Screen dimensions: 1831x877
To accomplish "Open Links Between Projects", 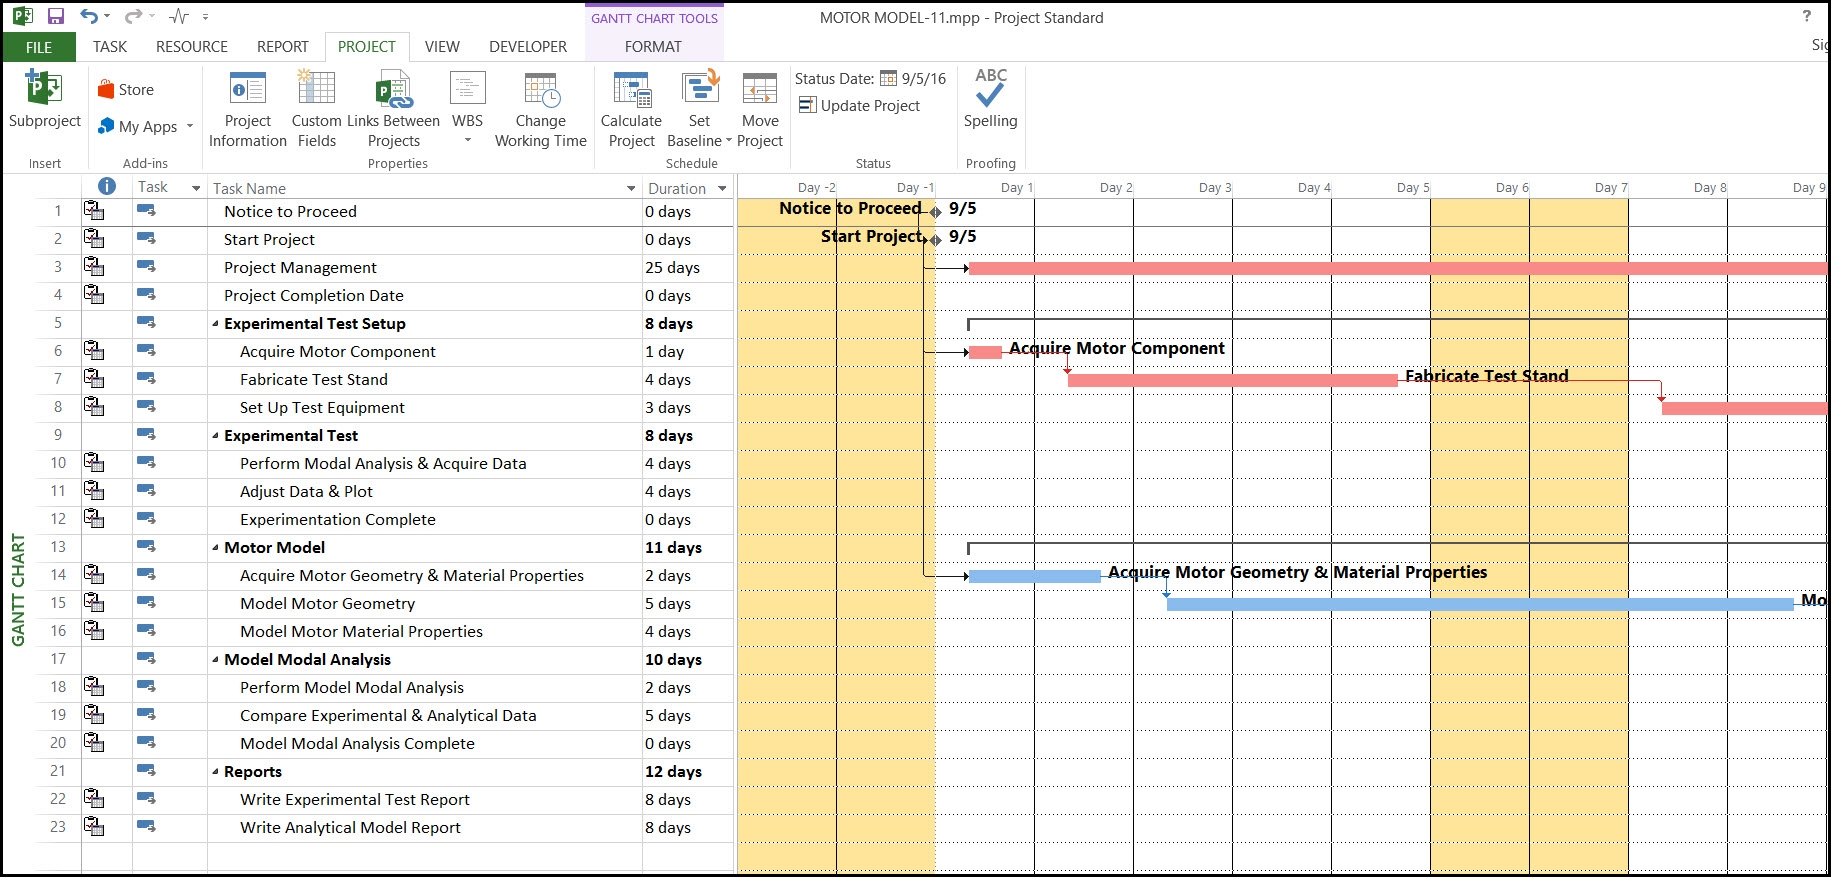I will [x=394, y=110].
